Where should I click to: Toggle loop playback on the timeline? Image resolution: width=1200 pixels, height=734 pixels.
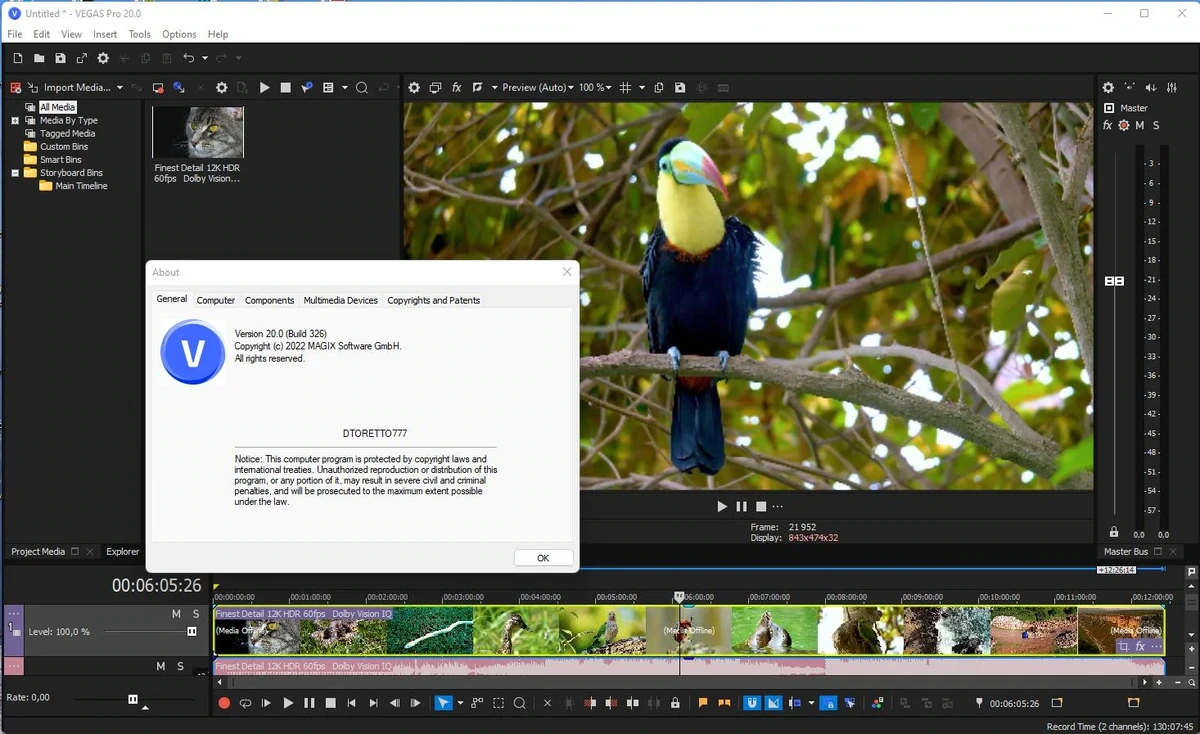coord(245,704)
